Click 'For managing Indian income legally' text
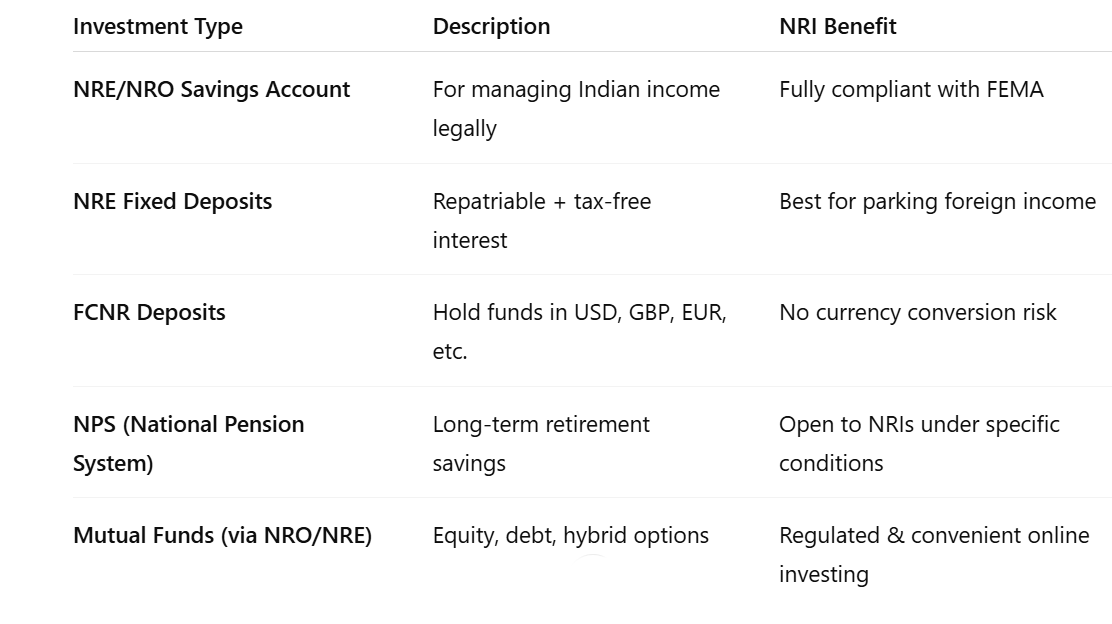This screenshot has height=624, width=1112. [x=576, y=108]
